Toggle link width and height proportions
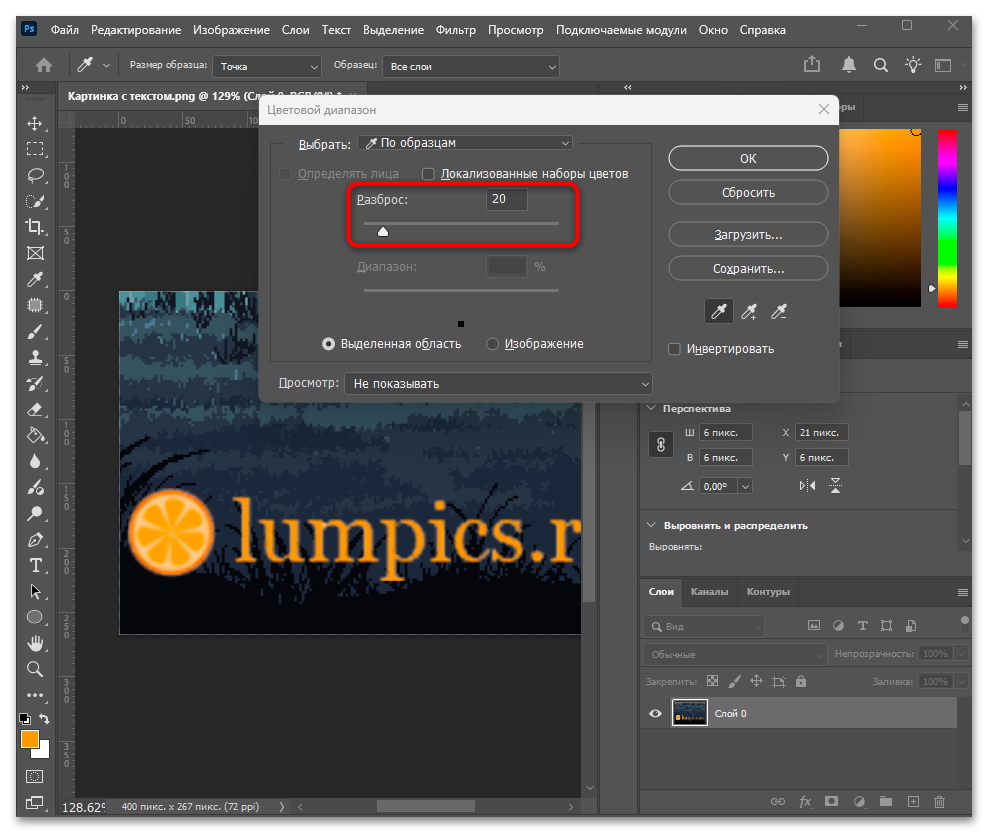988x833 pixels. 661,445
